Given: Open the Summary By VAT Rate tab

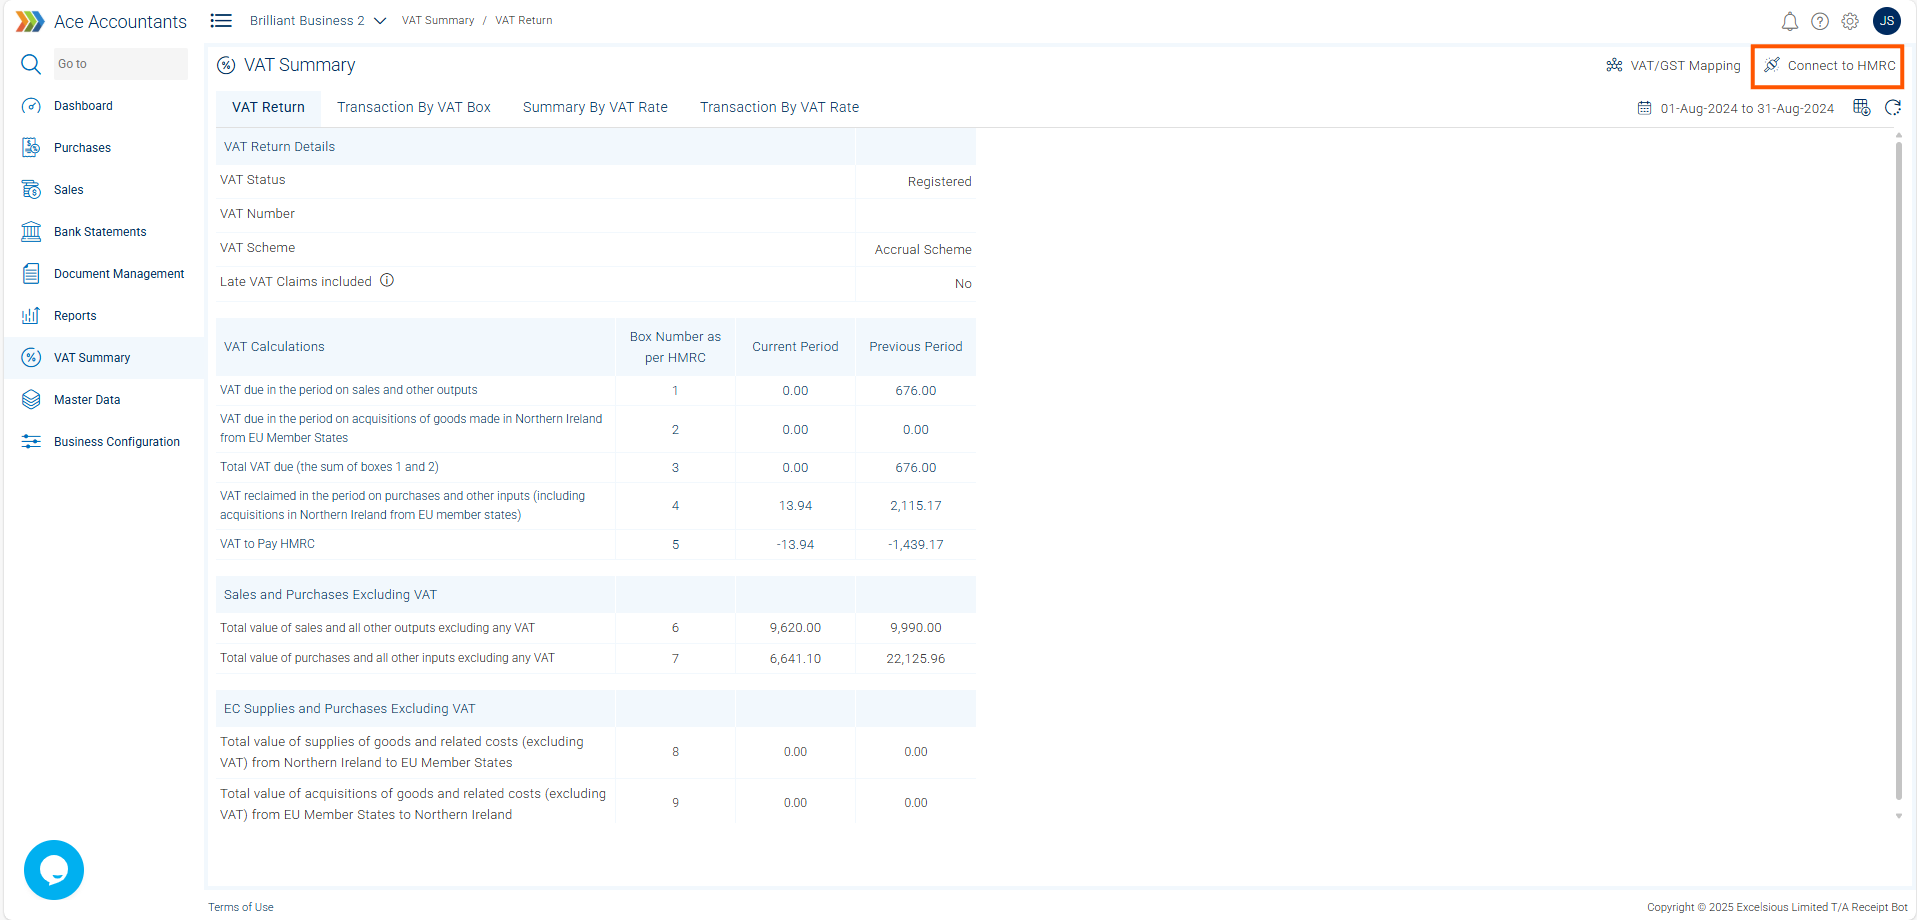Looking at the screenshot, I should pos(595,107).
